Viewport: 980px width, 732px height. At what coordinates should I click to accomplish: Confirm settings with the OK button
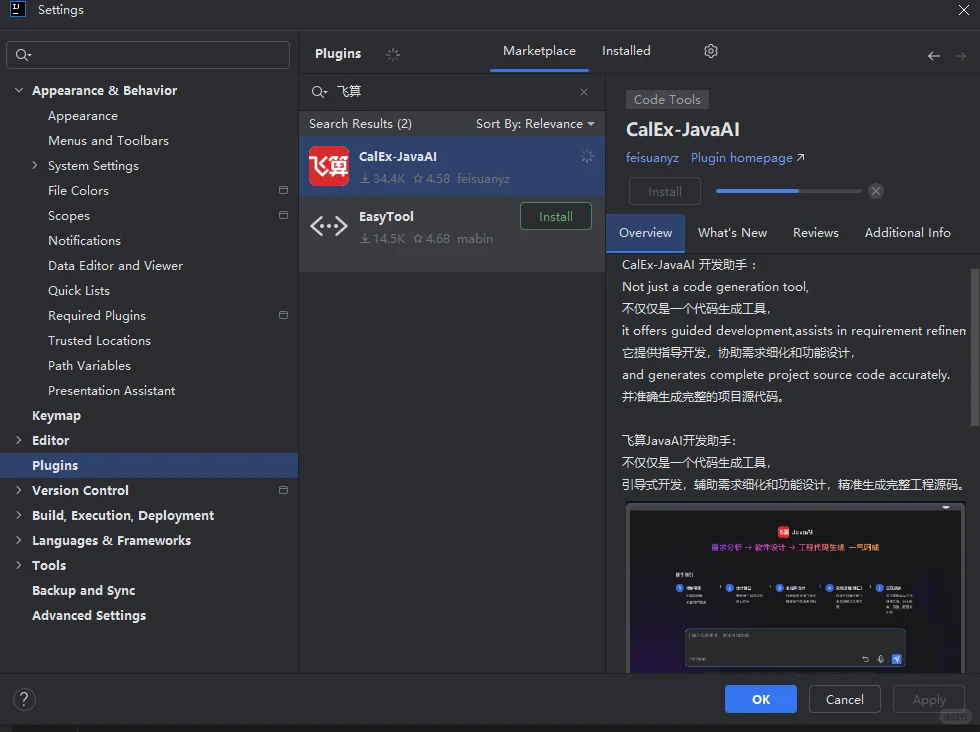761,699
